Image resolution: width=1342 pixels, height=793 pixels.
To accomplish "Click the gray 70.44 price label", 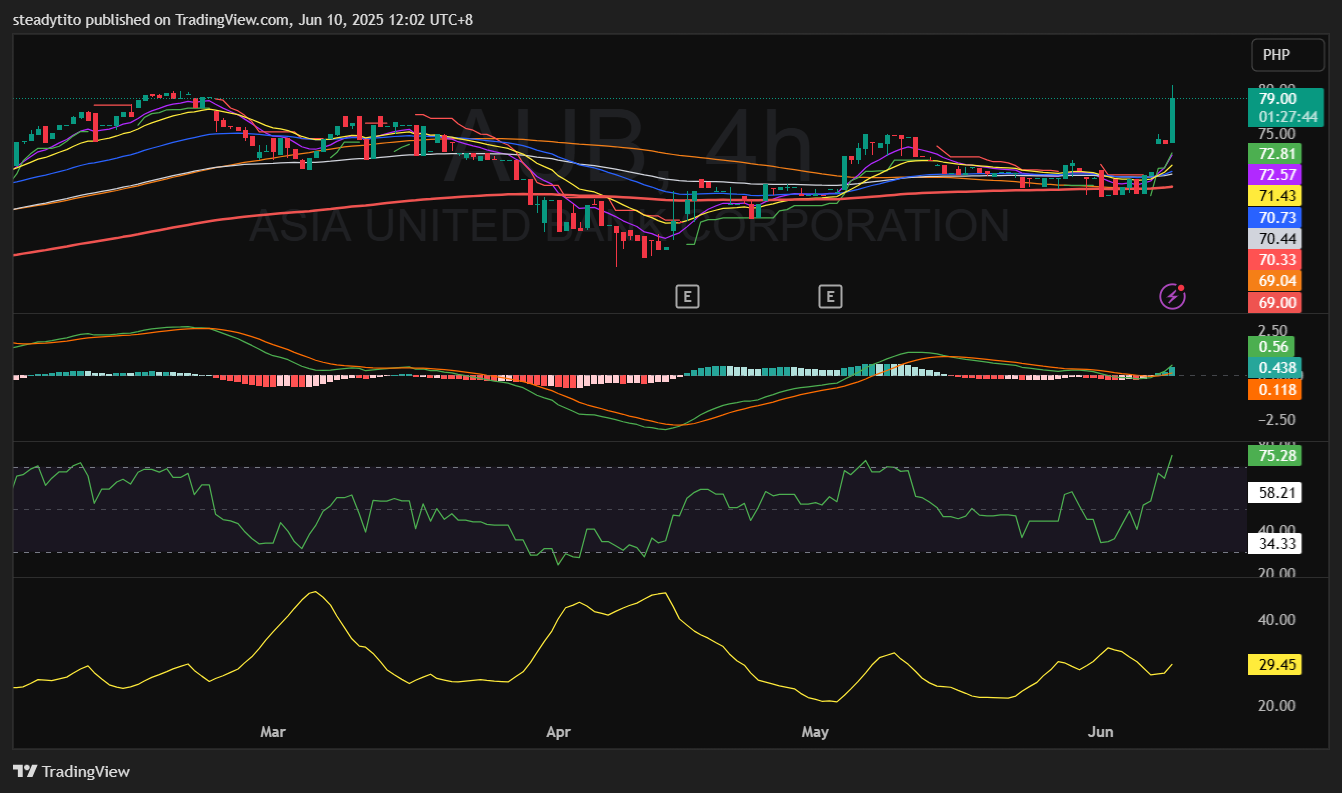I will pos(1275,238).
